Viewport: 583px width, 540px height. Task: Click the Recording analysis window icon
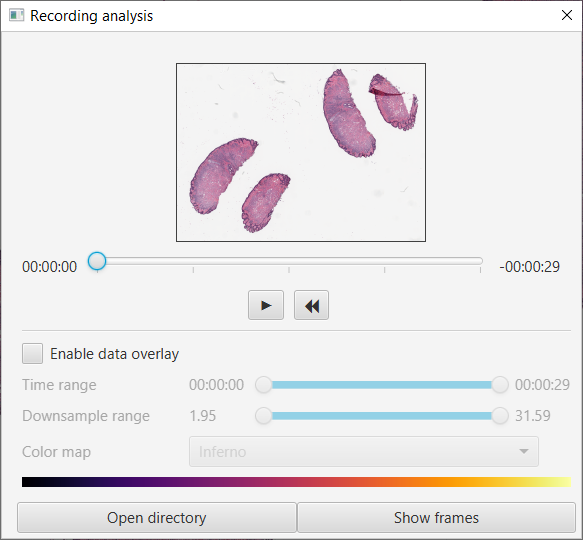pyautogui.click(x=16, y=16)
